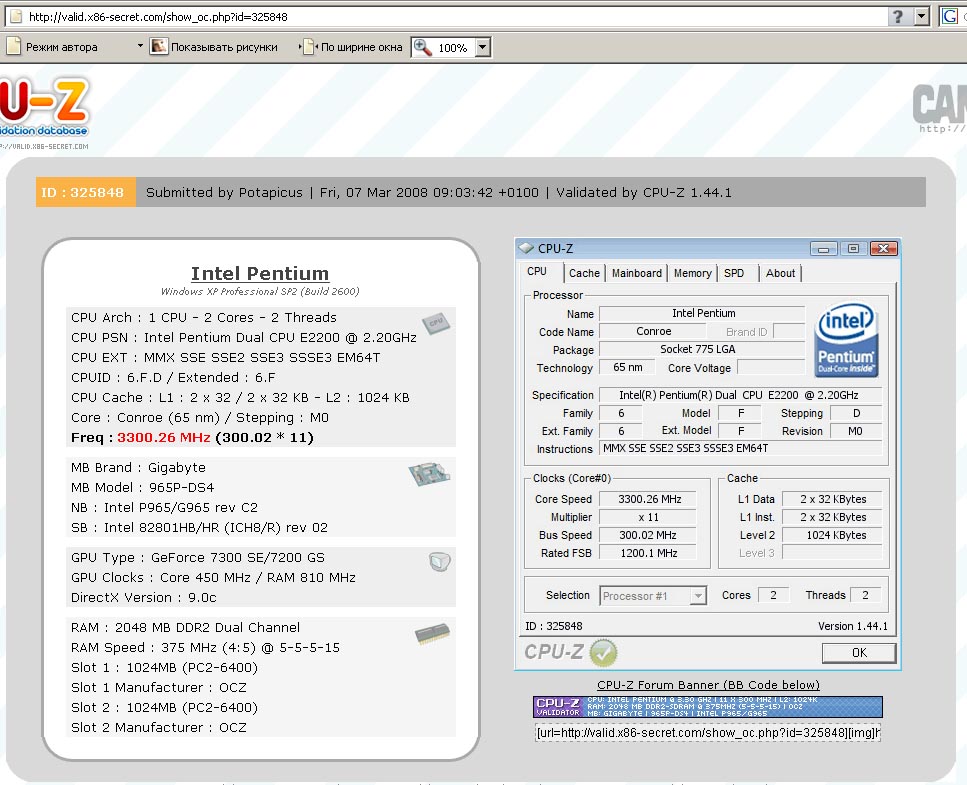The height and width of the screenshot is (785, 967).
Task: Click the BB code URL text field
Action: pyautogui.click(x=707, y=733)
